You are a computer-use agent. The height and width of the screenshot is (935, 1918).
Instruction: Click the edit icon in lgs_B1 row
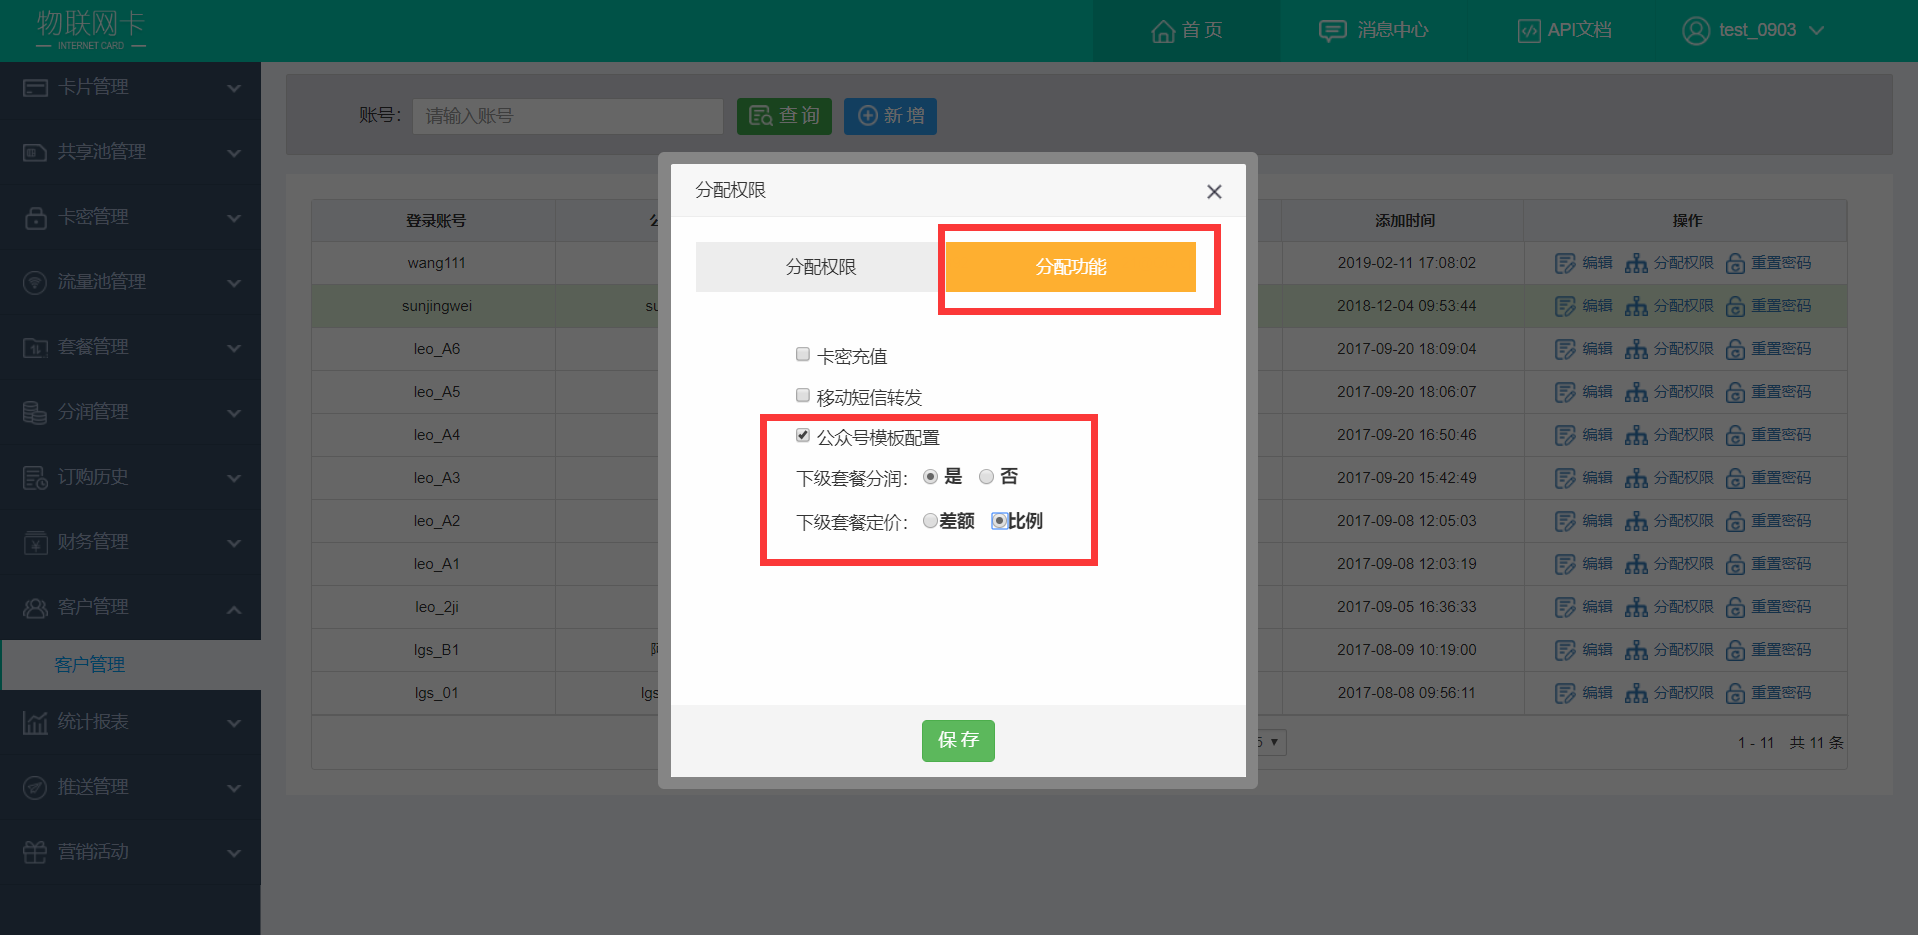click(1565, 651)
